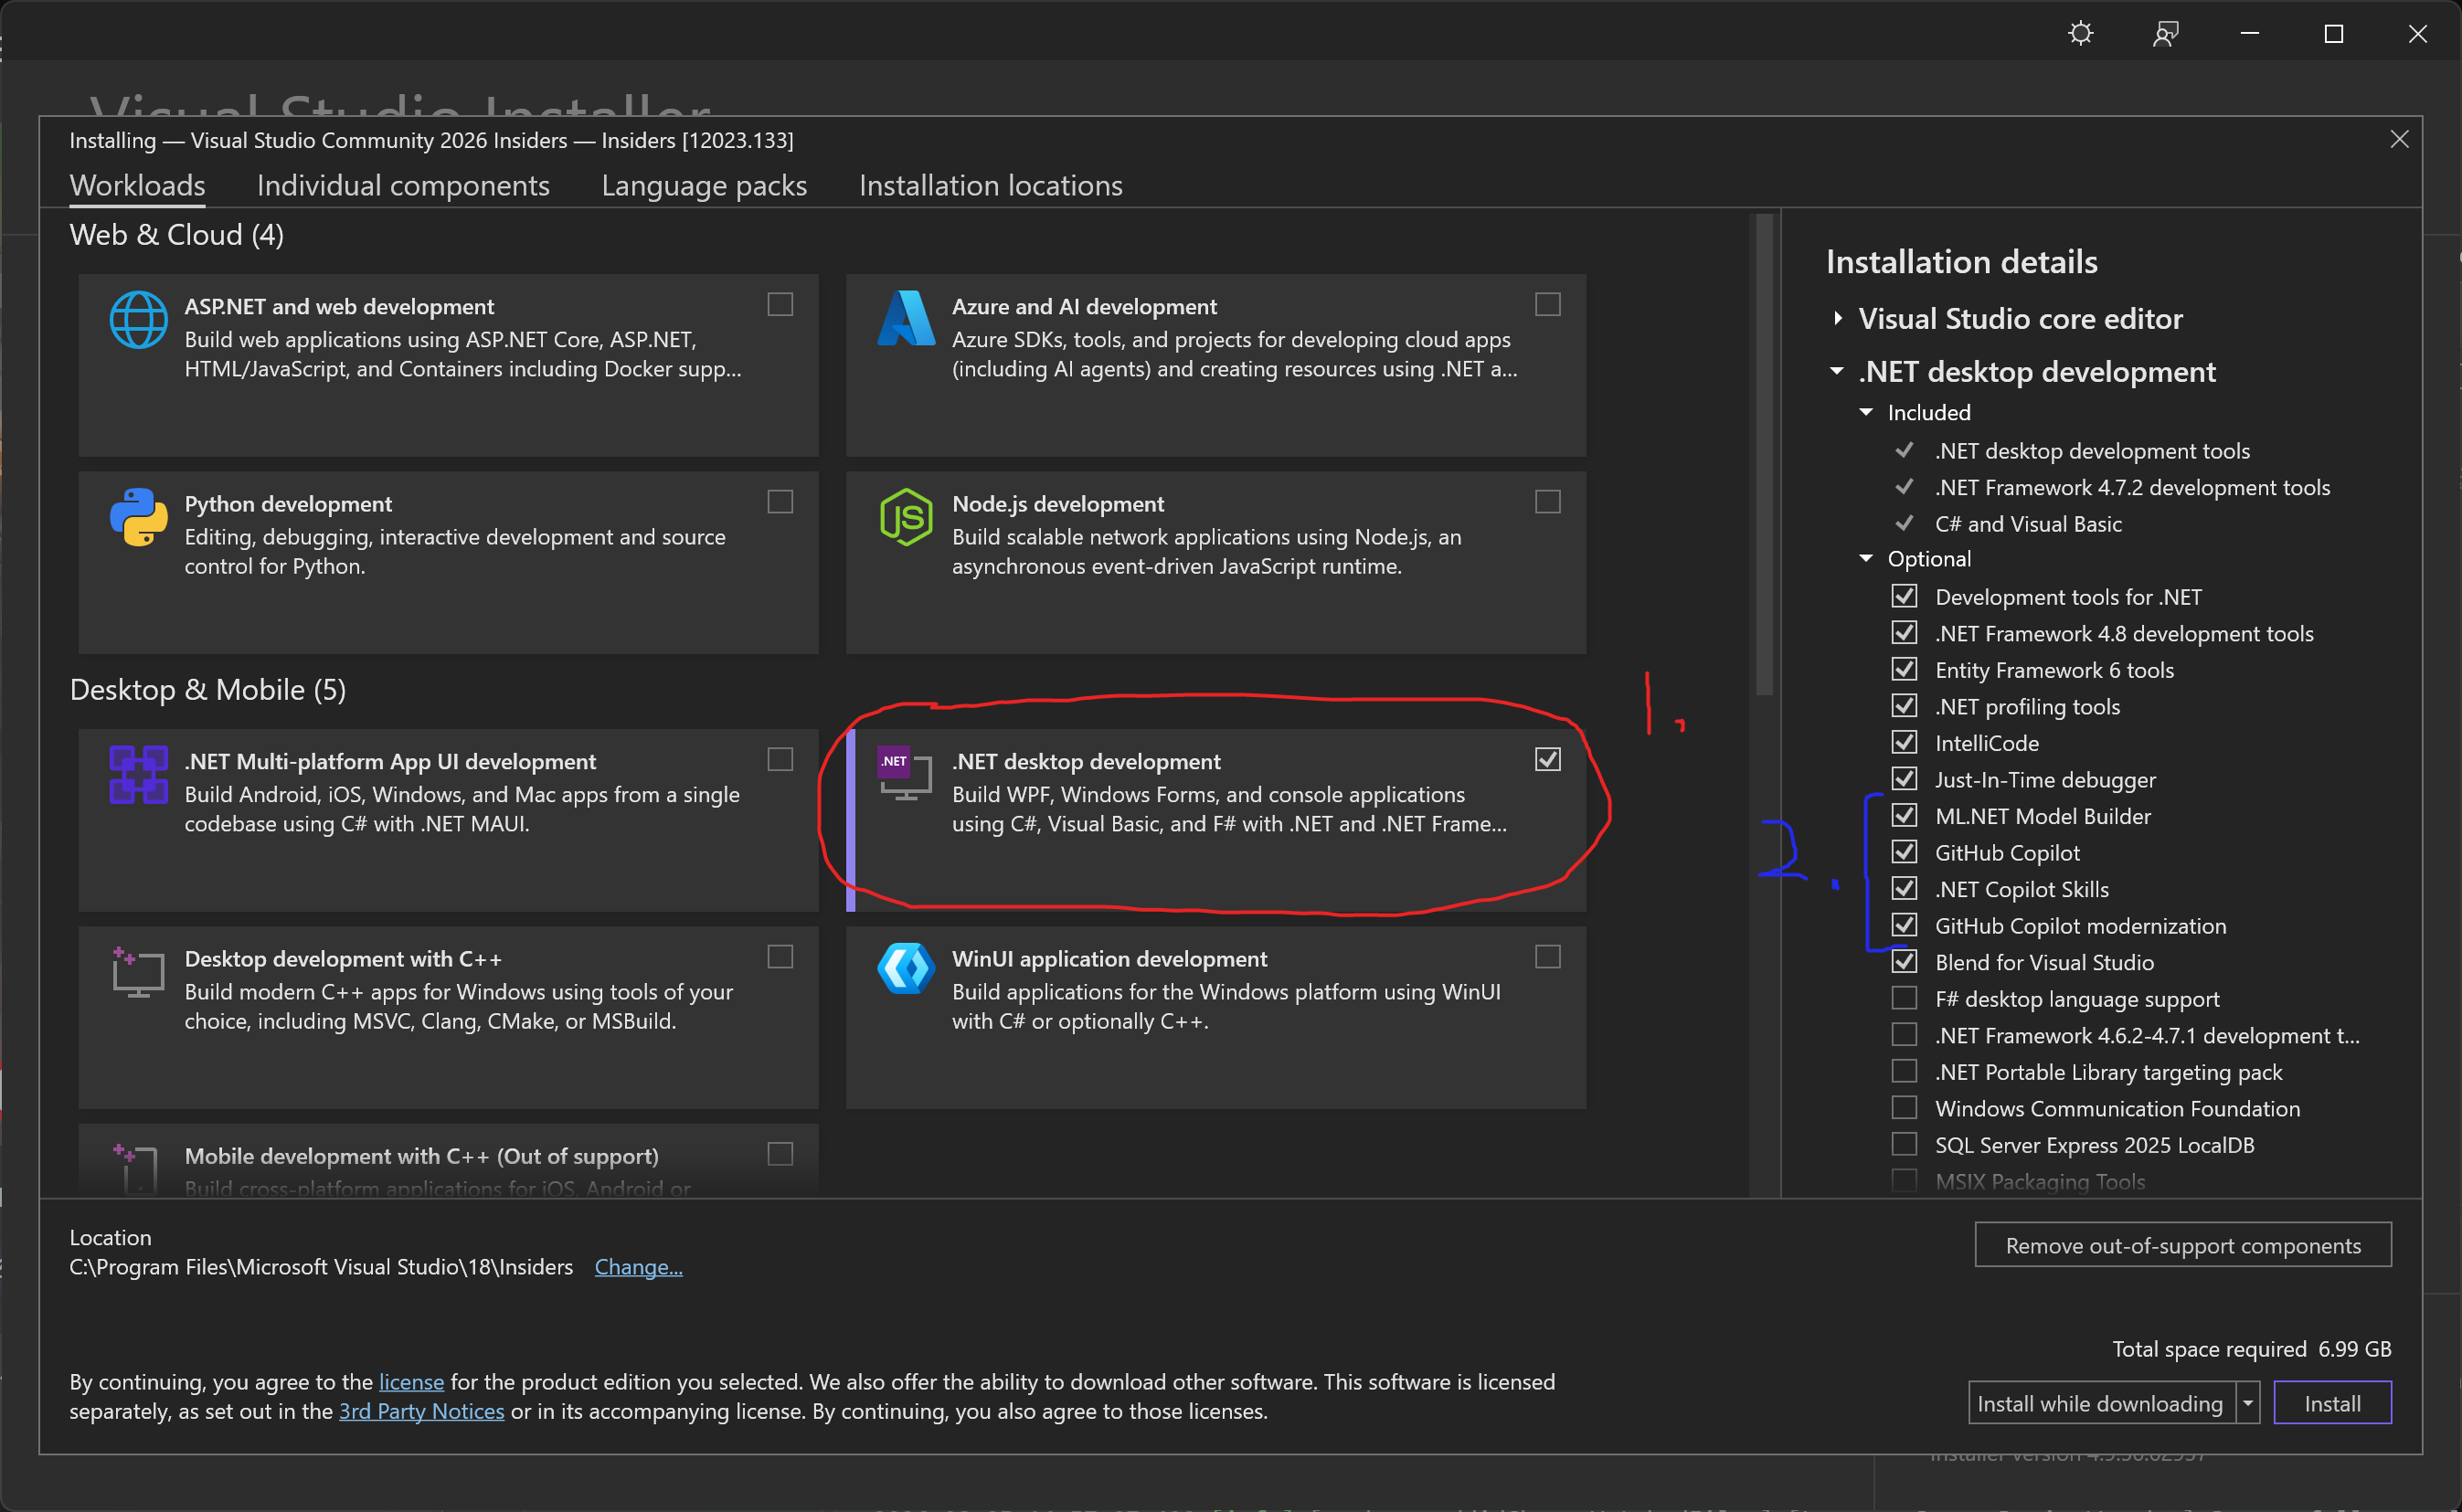Enable Windows Communication Foundation

(x=1904, y=1107)
